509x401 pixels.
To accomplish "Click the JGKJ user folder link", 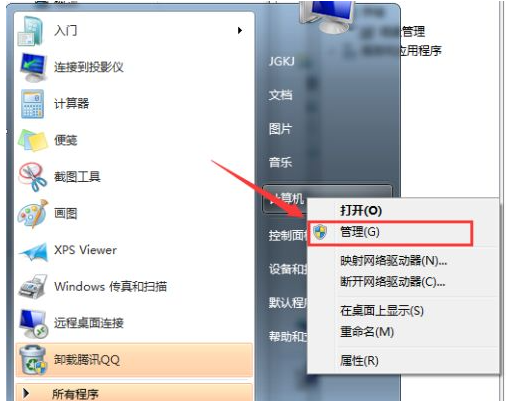I will click(282, 61).
